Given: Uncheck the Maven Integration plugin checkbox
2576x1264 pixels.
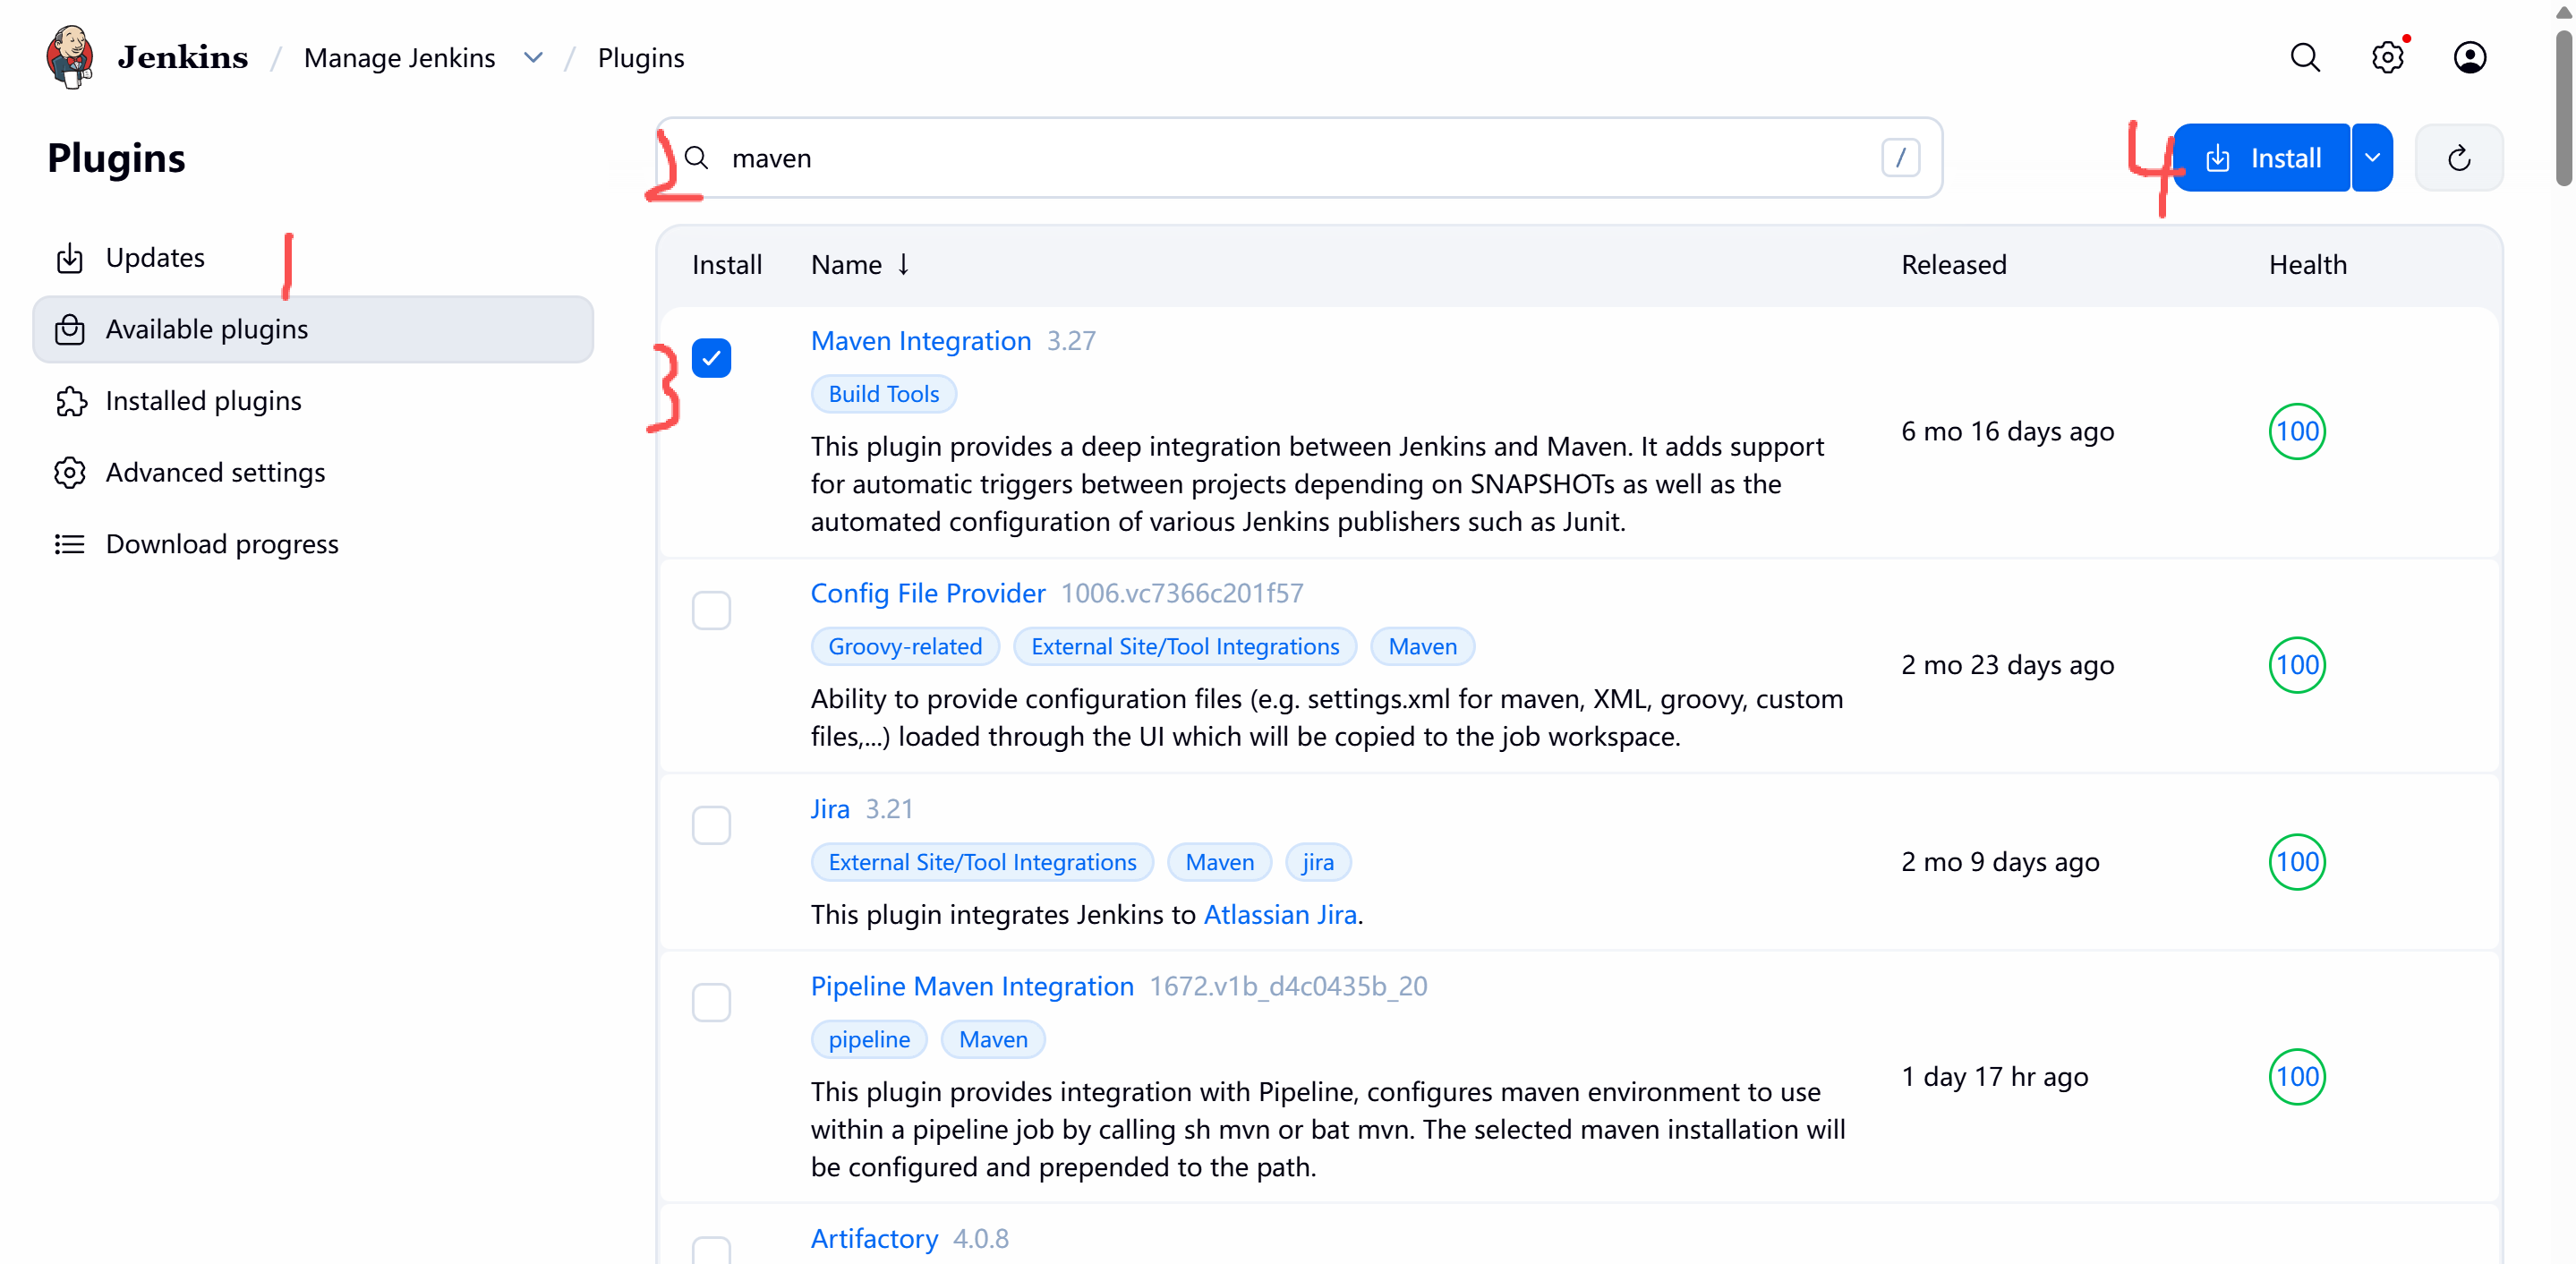Looking at the screenshot, I should pyautogui.click(x=711, y=358).
